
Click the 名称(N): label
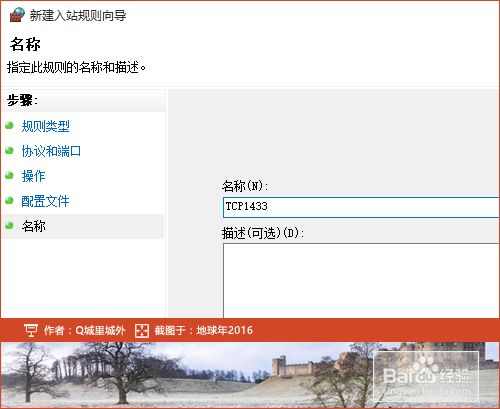point(245,186)
